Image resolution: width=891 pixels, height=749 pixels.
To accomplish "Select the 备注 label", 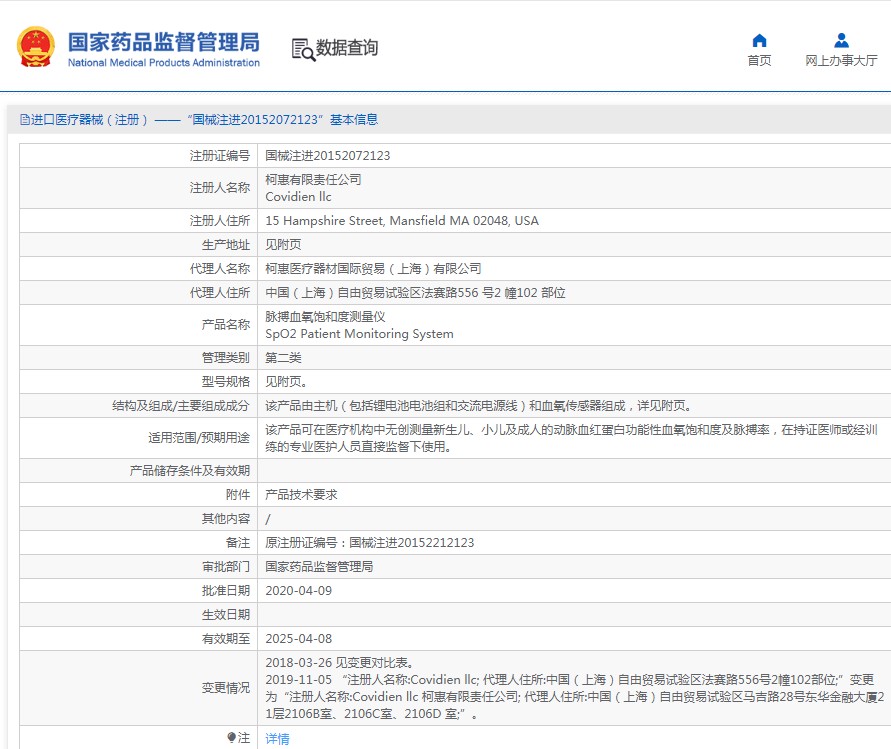I will 238,543.
